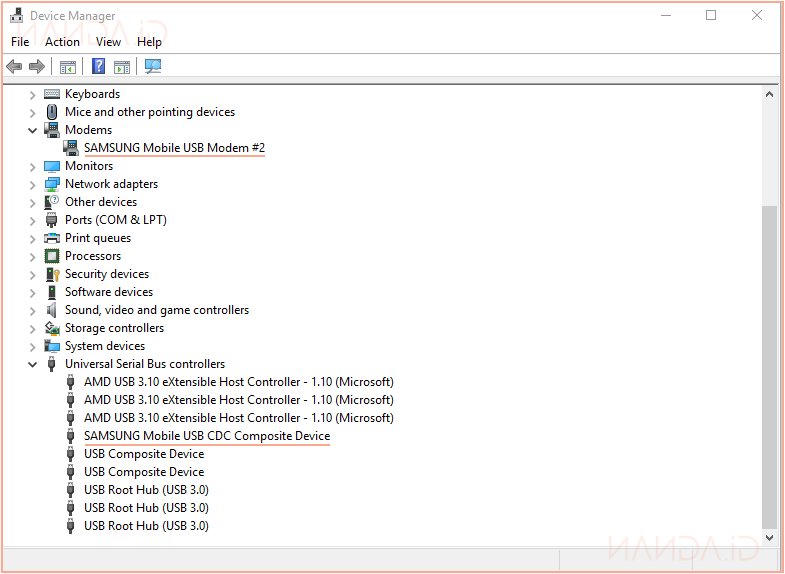Click the Forward arrow toolbar icon

tap(37, 67)
